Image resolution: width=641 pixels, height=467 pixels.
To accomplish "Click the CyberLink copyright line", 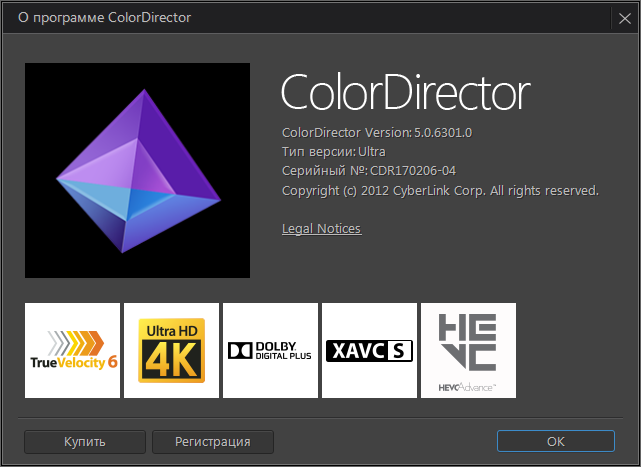I will [440, 190].
